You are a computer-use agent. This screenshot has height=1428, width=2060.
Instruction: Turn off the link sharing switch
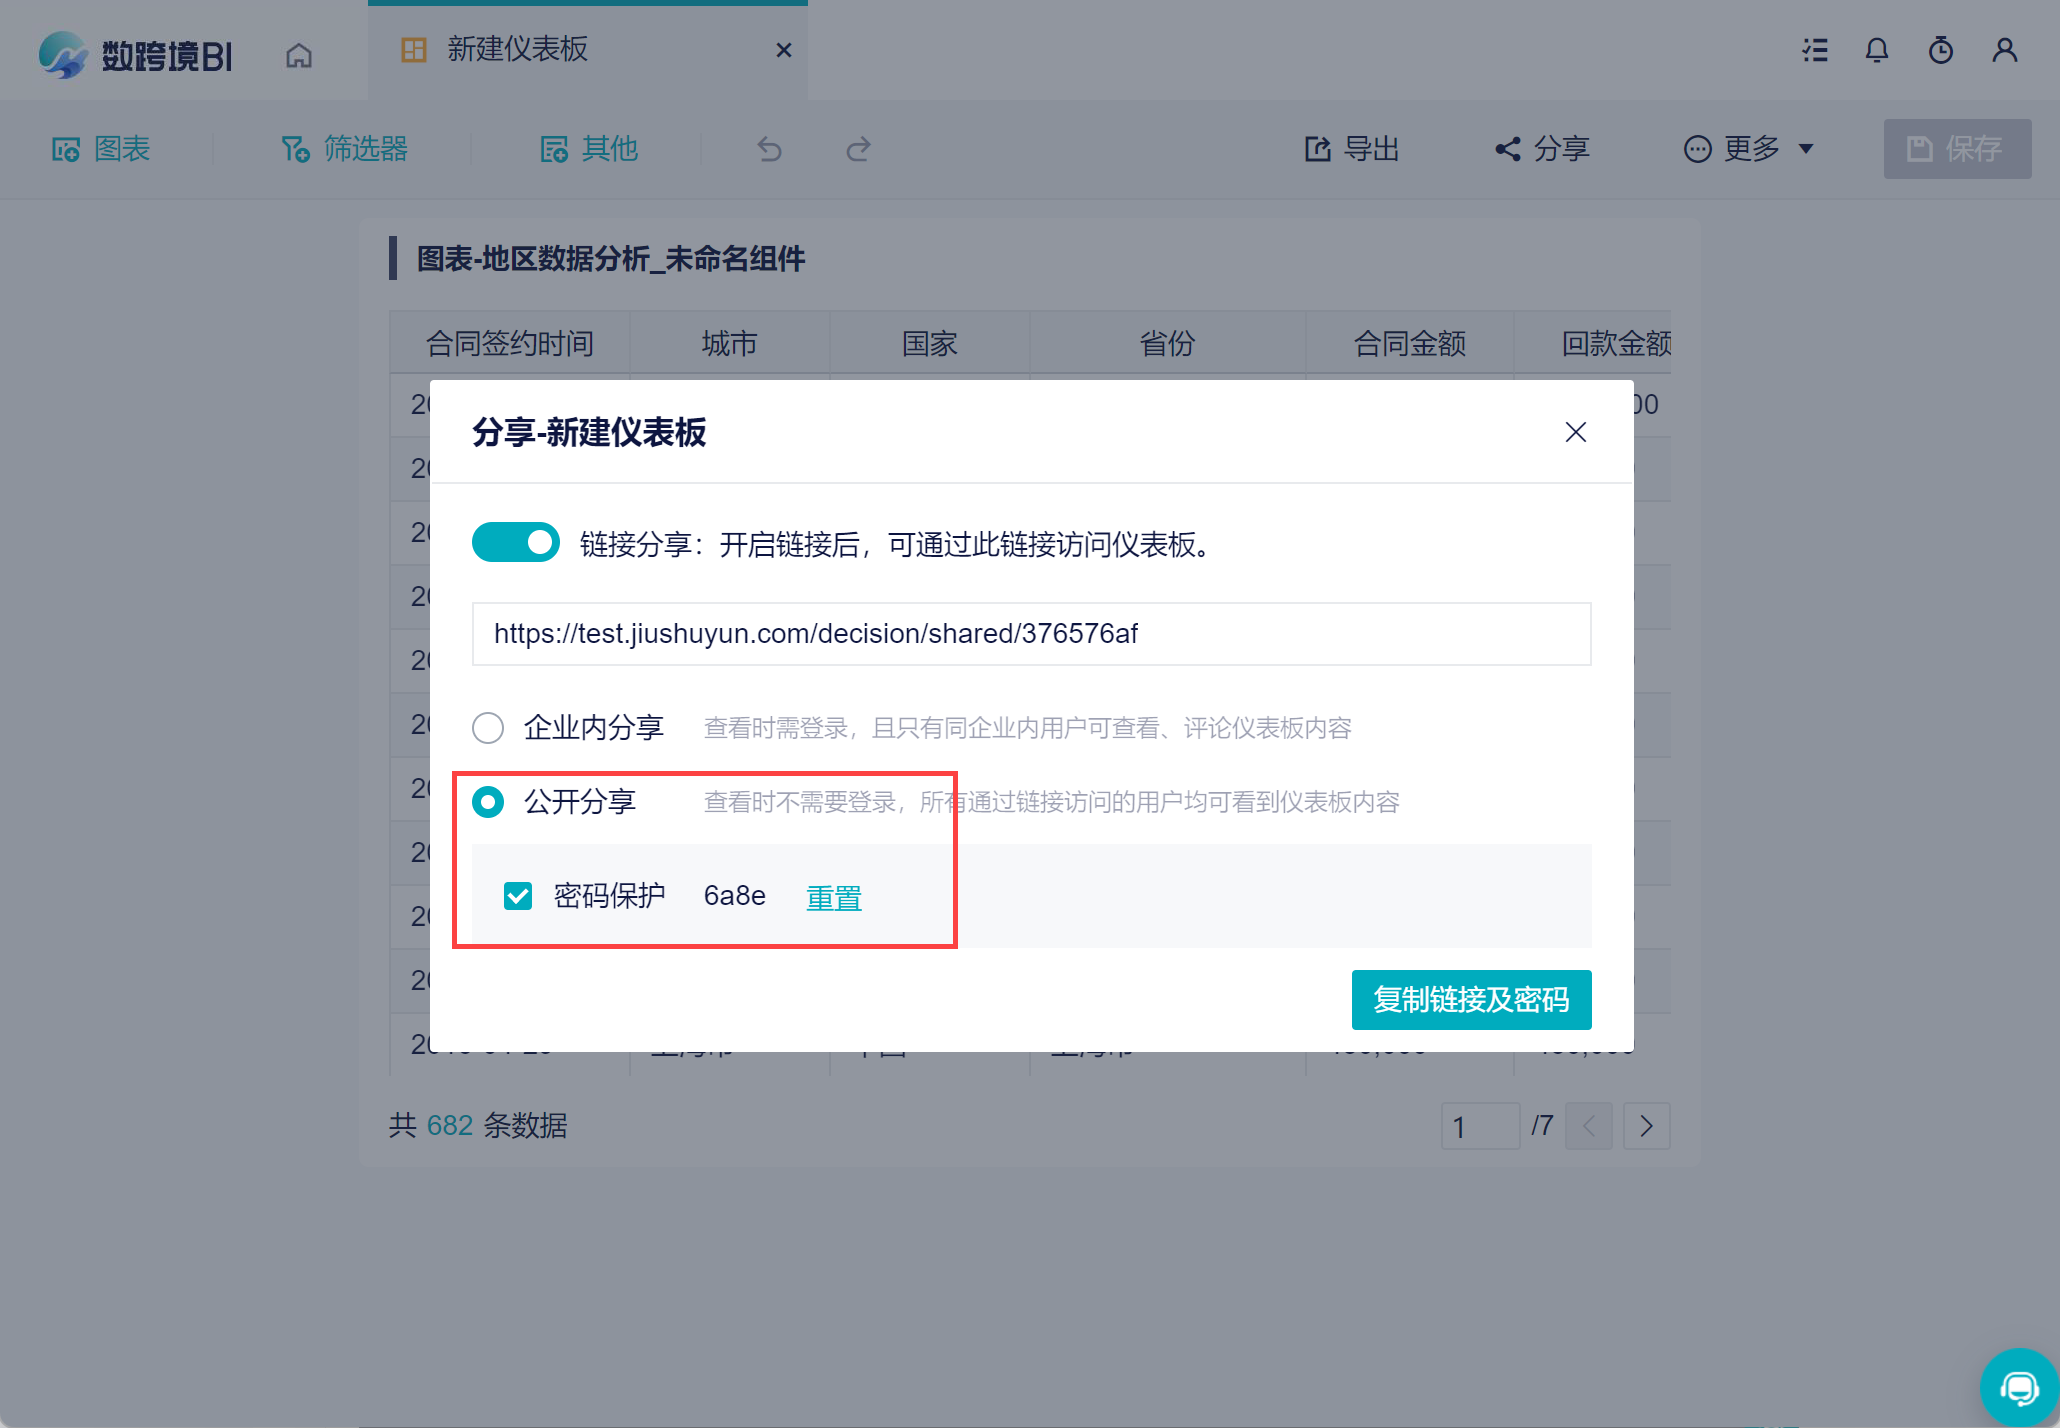[x=516, y=543]
